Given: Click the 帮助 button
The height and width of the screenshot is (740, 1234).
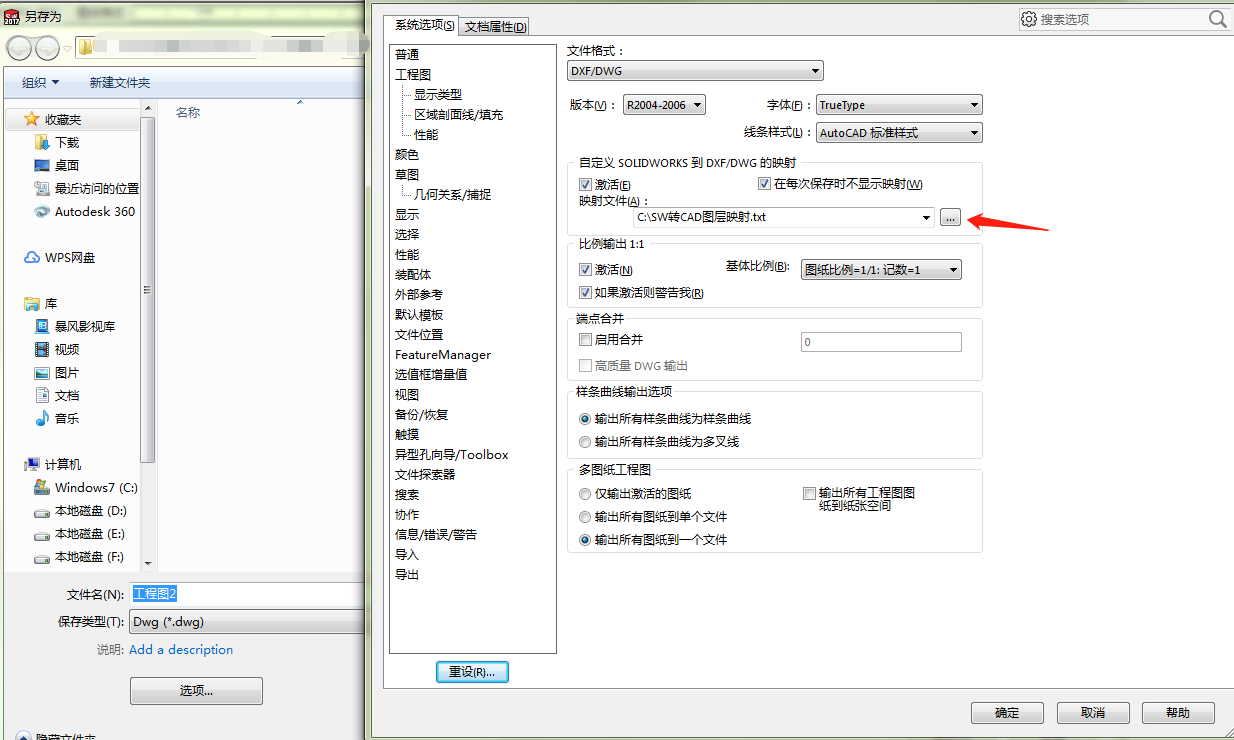Looking at the screenshot, I should [1178, 713].
